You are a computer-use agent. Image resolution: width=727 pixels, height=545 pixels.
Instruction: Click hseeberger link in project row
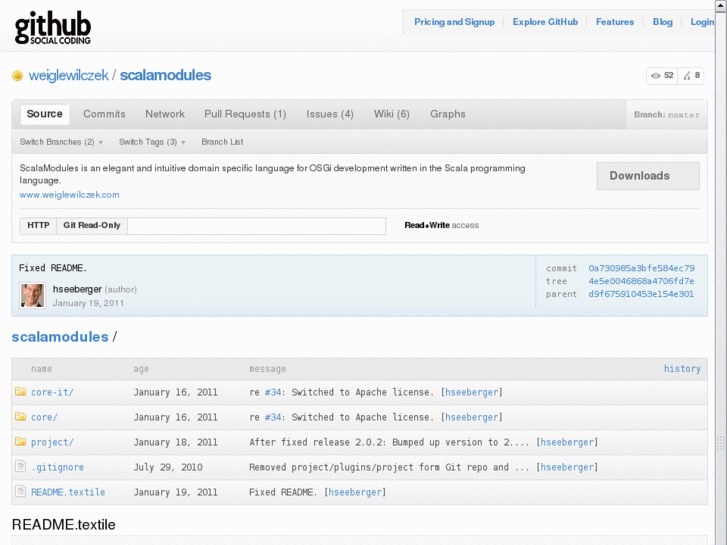(x=567, y=442)
